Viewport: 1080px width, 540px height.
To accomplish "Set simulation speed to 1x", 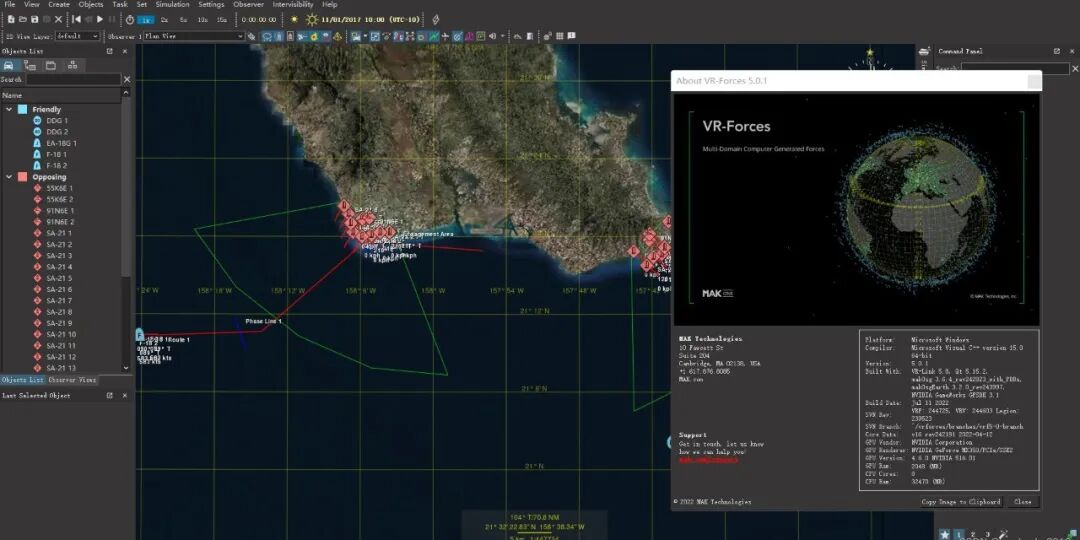I will pyautogui.click(x=145, y=20).
